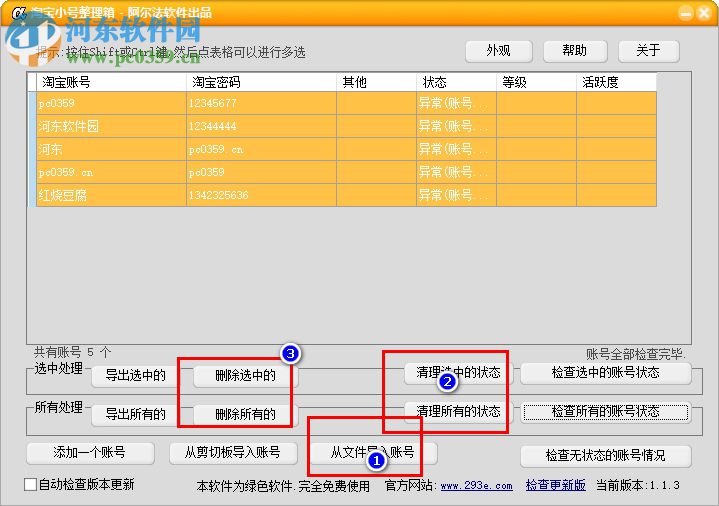Click 清理所有的状态 button

point(458,411)
